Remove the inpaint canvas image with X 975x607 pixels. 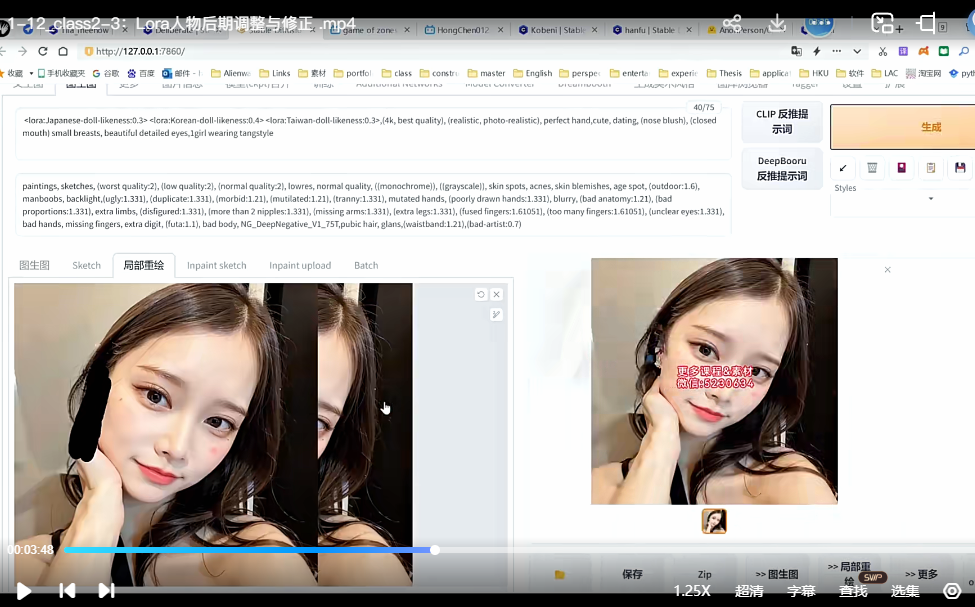[496, 294]
